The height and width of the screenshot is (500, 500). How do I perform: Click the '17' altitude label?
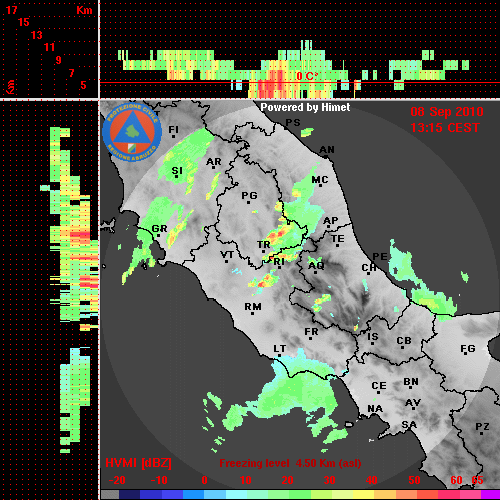(12, 10)
